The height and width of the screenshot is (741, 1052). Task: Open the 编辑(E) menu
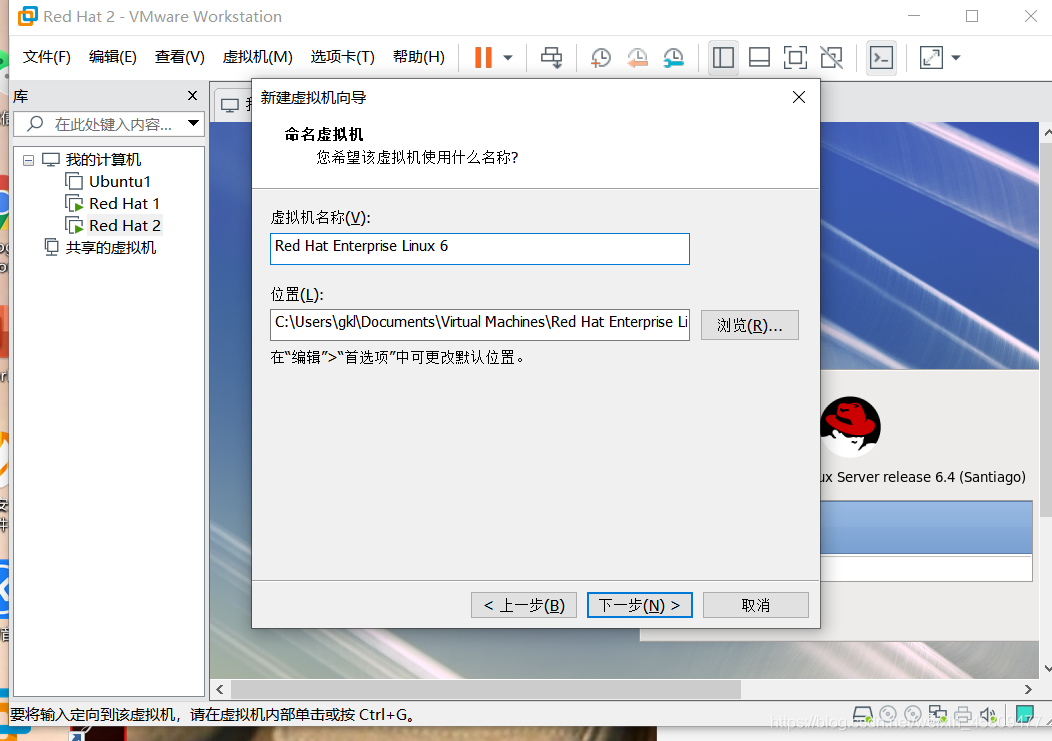tap(113, 57)
